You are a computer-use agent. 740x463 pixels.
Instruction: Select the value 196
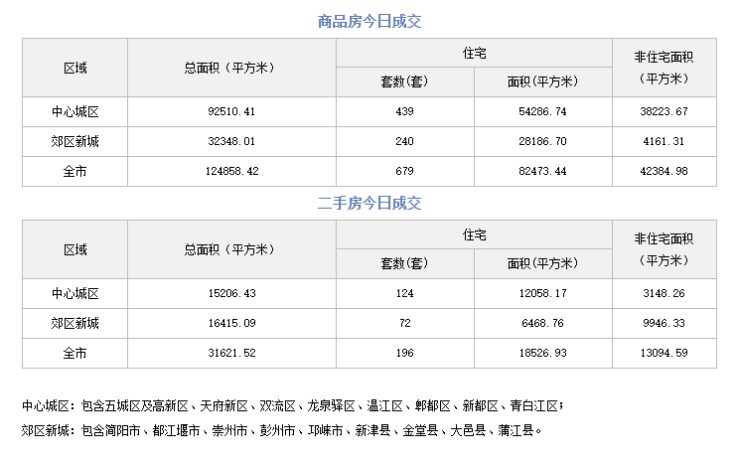point(404,353)
